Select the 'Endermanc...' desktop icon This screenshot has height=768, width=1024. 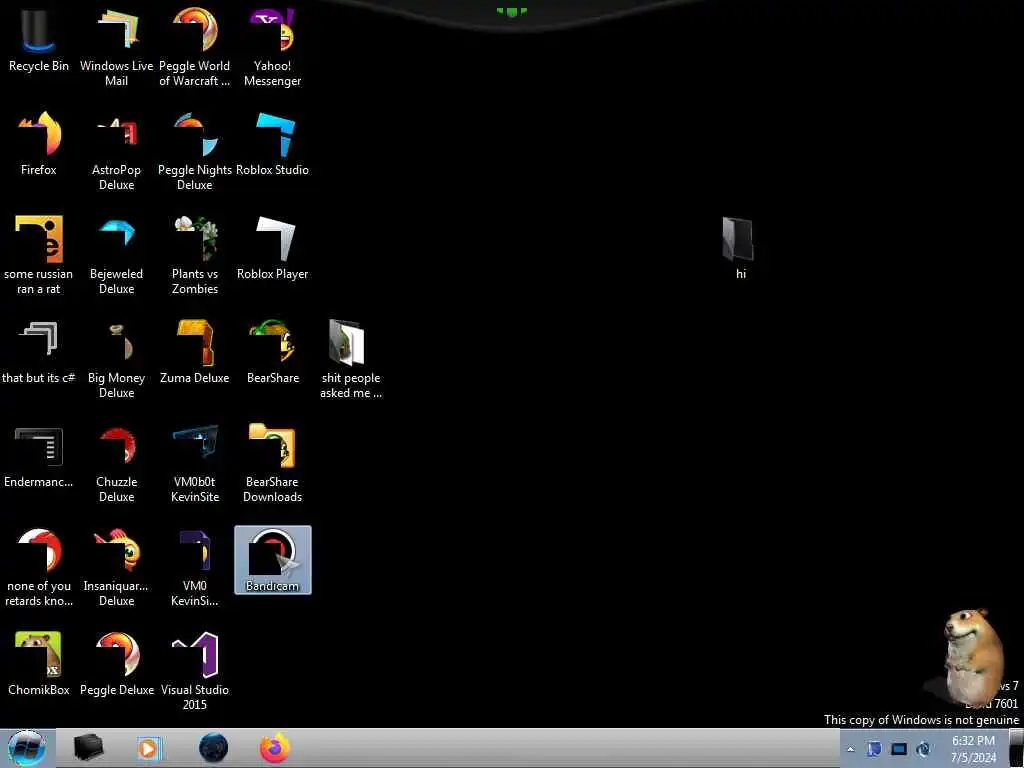39,456
